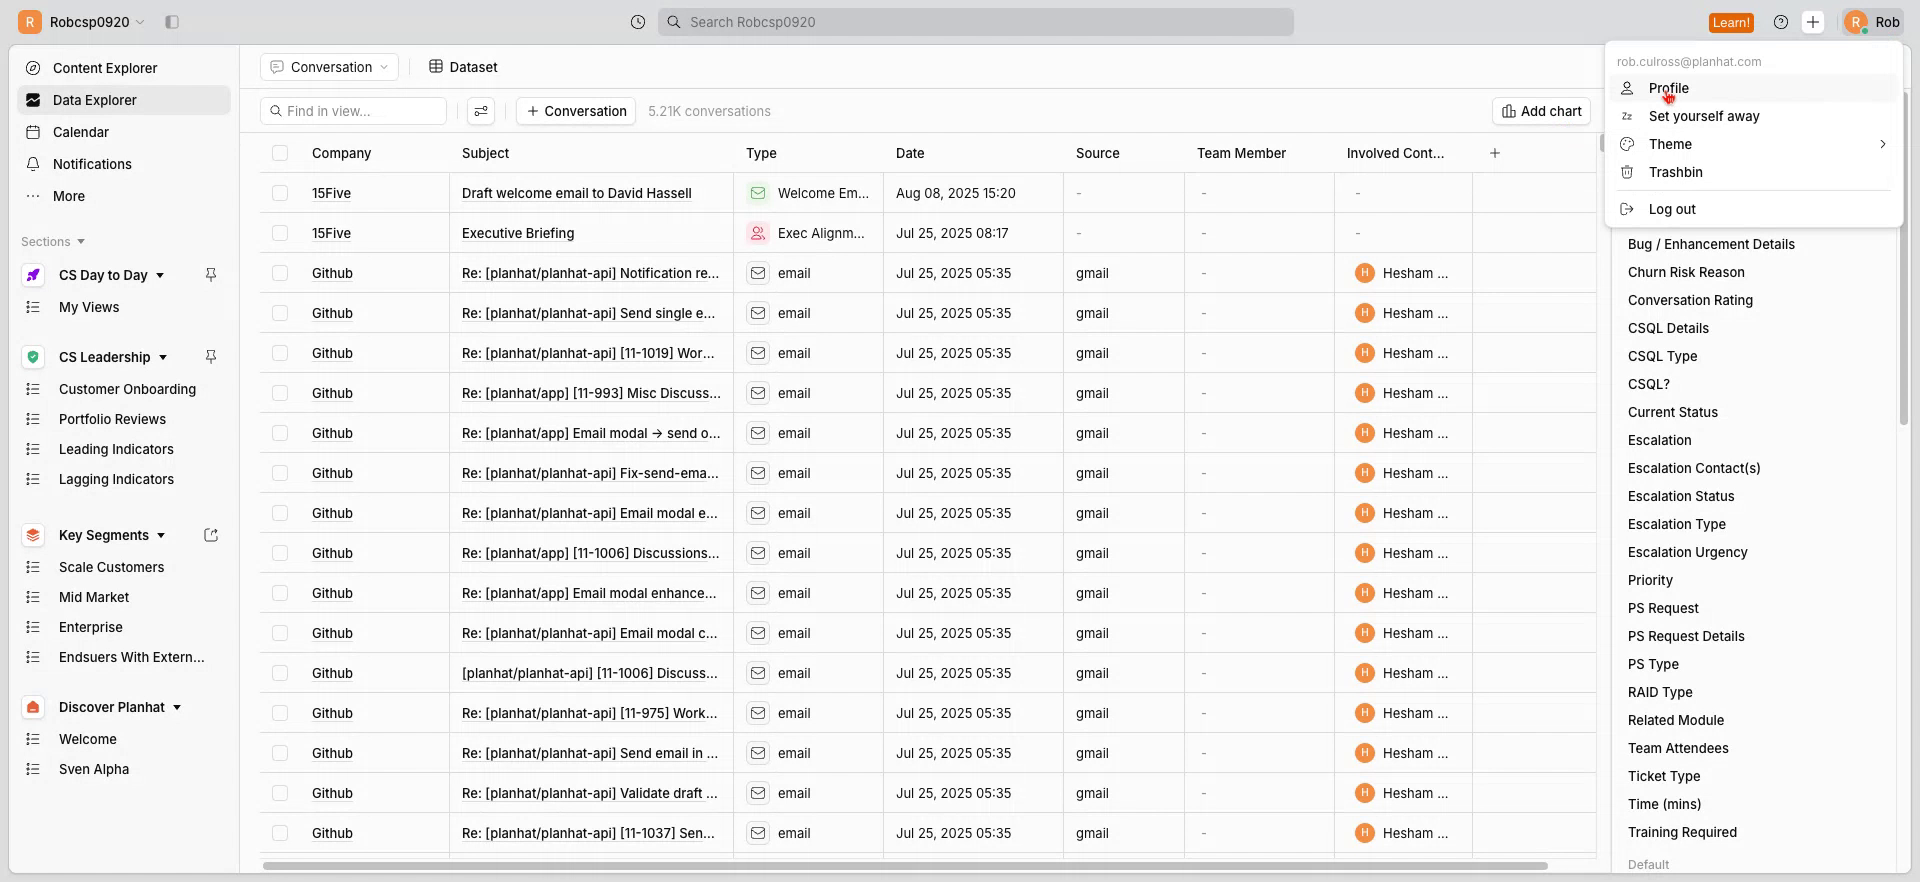Click the Rob user avatar in top bar

(1856, 22)
